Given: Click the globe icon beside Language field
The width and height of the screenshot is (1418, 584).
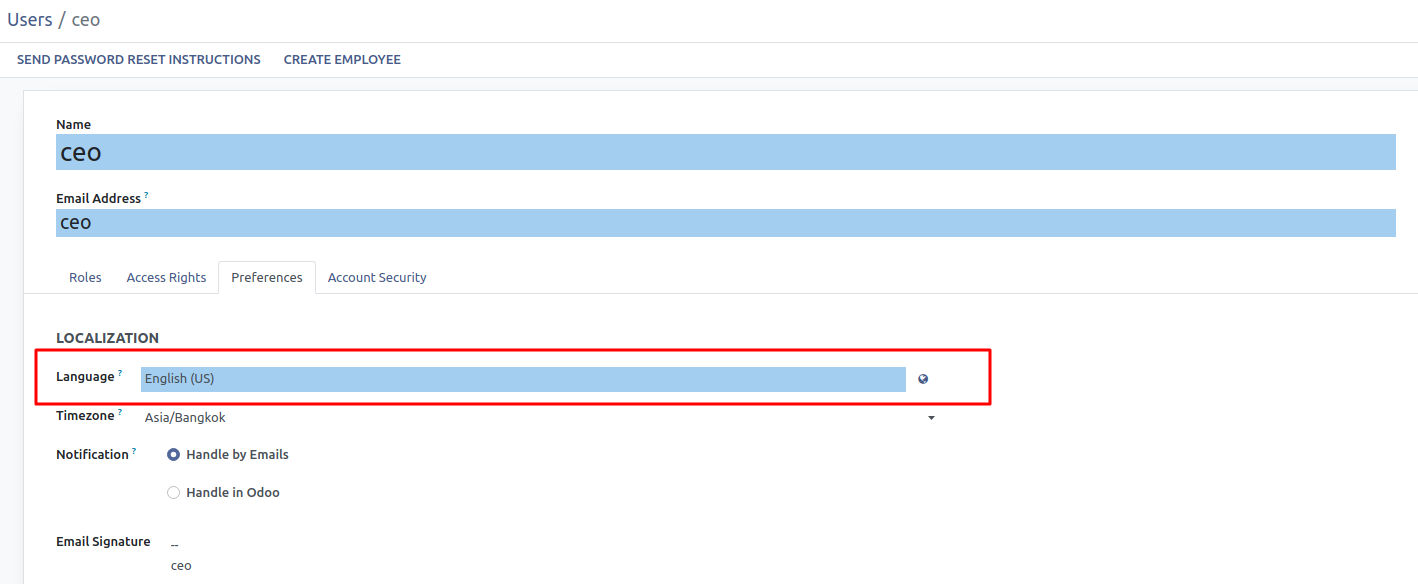Looking at the screenshot, I should point(923,379).
